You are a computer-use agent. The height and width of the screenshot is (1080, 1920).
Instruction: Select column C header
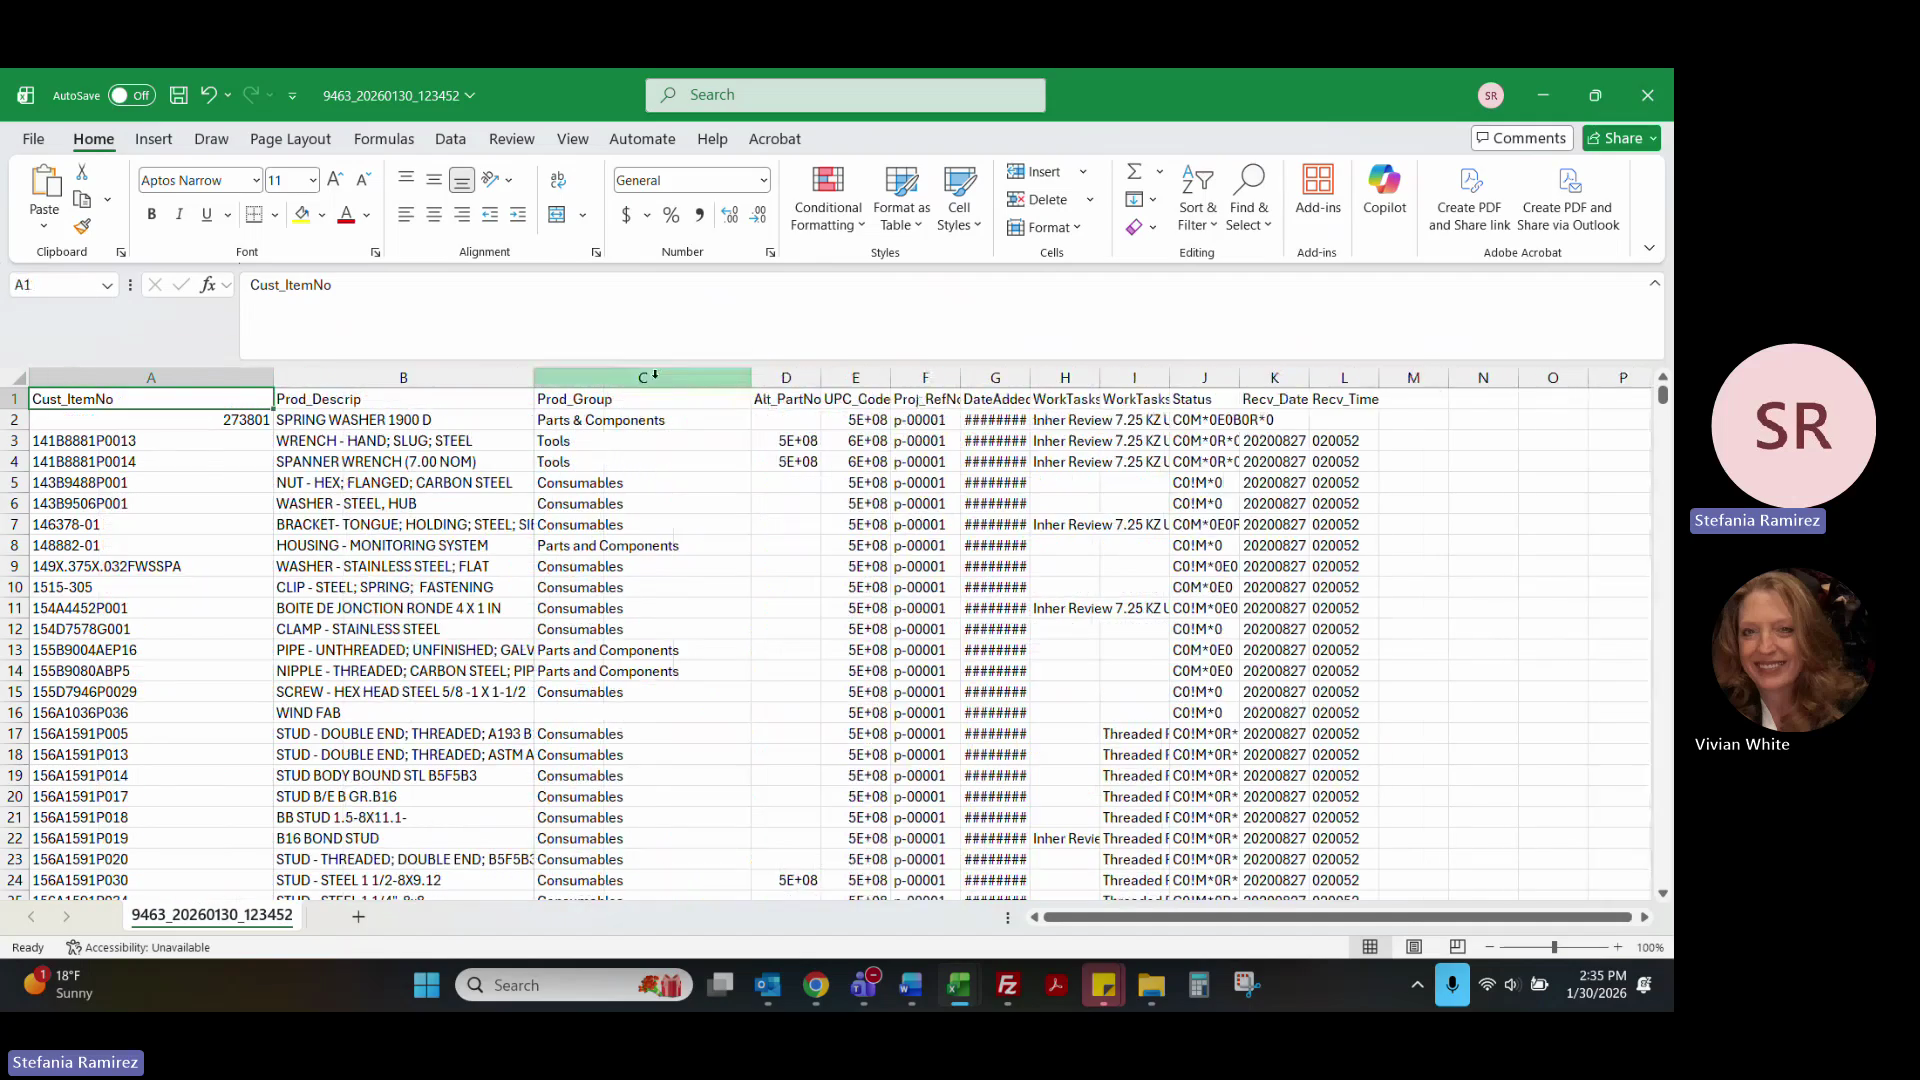point(642,378)
